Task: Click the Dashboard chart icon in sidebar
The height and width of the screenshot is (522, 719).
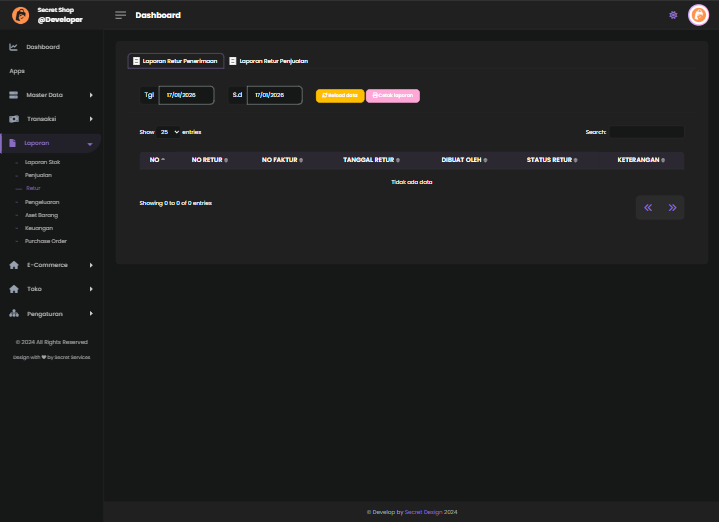Action: point(14,47)
